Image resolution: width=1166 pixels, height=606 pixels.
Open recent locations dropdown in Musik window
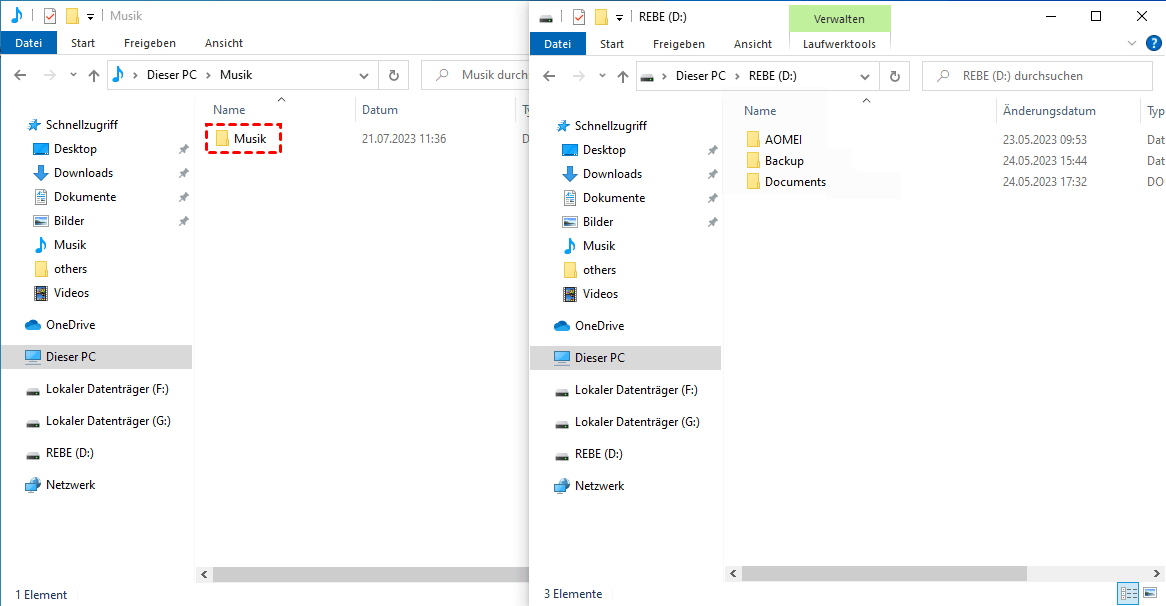pyautogui.click(x=73, y=75)
